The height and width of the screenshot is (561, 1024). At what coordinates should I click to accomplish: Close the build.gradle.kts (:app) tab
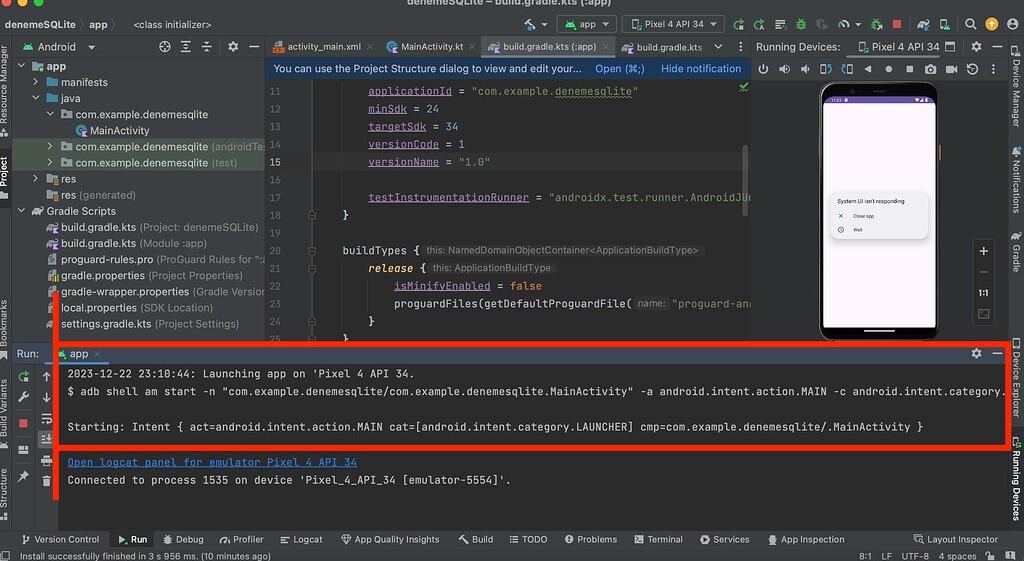(x=605, y=46)
